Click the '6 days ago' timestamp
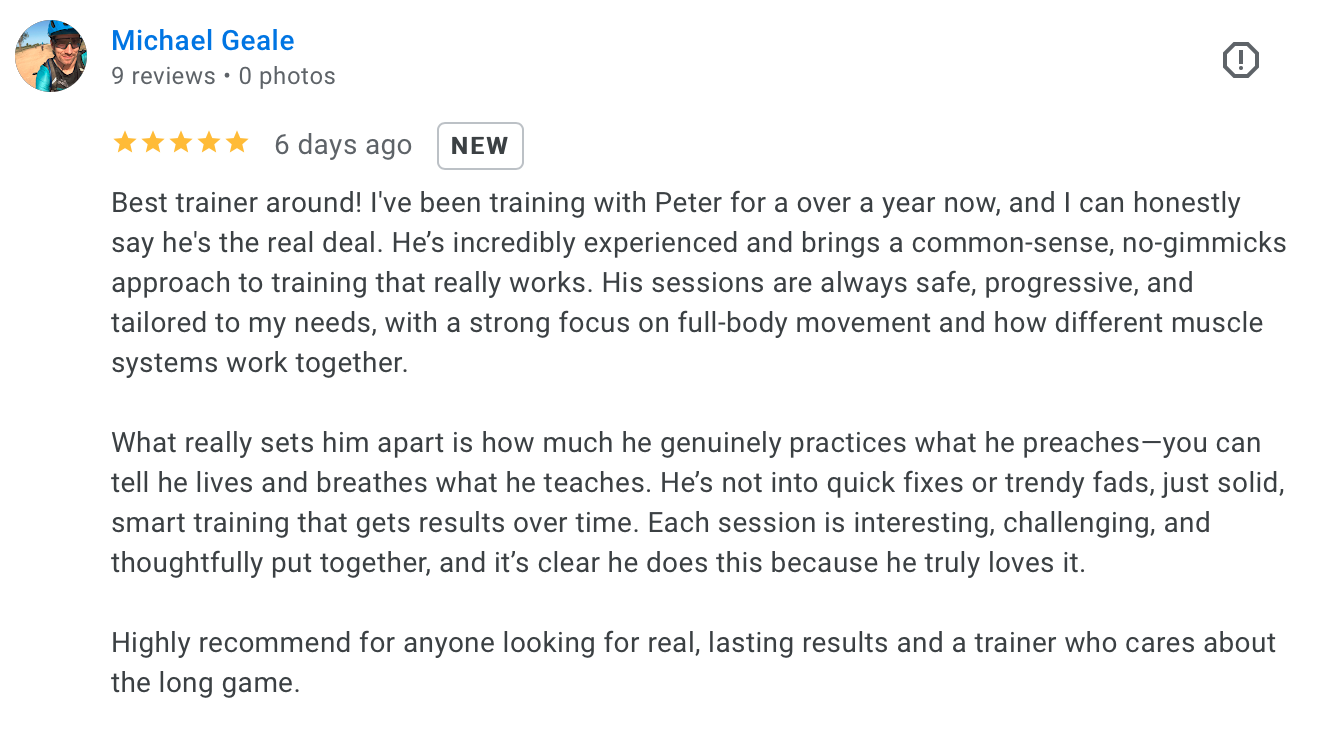The image size is (1328, 738). [x=343, y=145]
